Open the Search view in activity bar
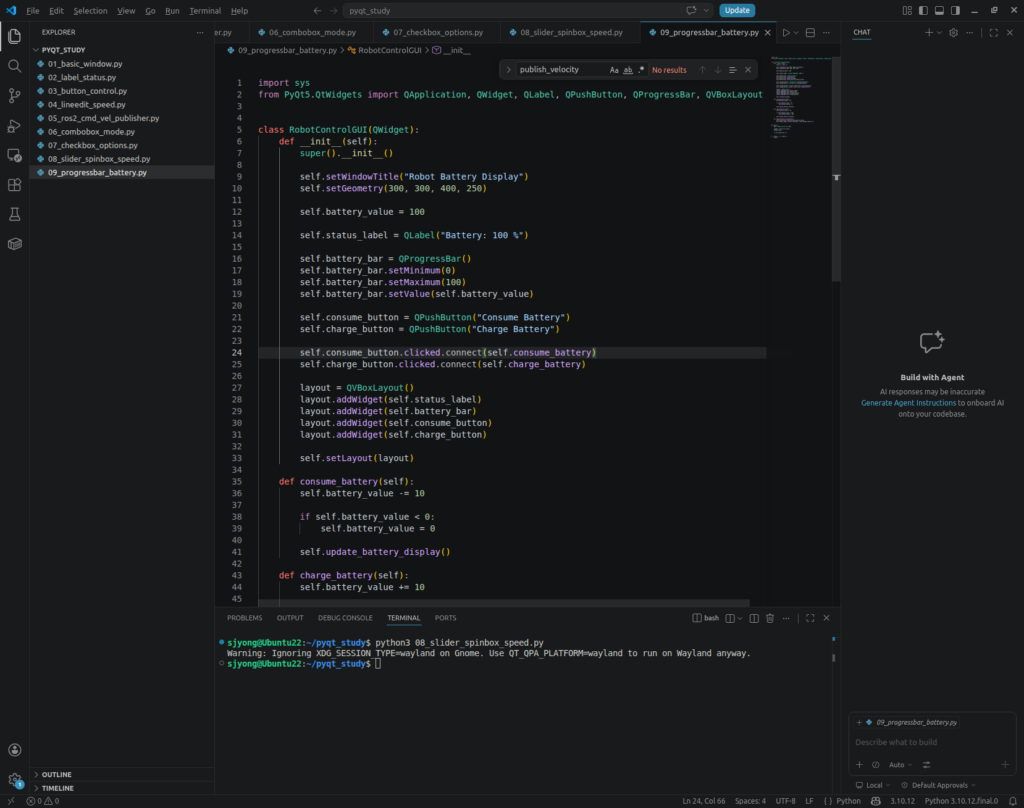 click(14, 66)
